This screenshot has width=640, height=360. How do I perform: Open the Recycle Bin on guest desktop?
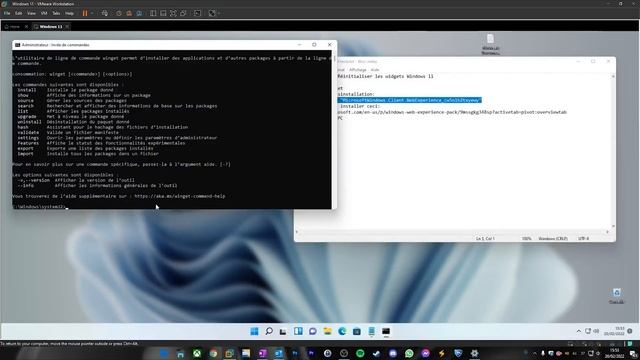pyautogui.click(x=616, y=296)
